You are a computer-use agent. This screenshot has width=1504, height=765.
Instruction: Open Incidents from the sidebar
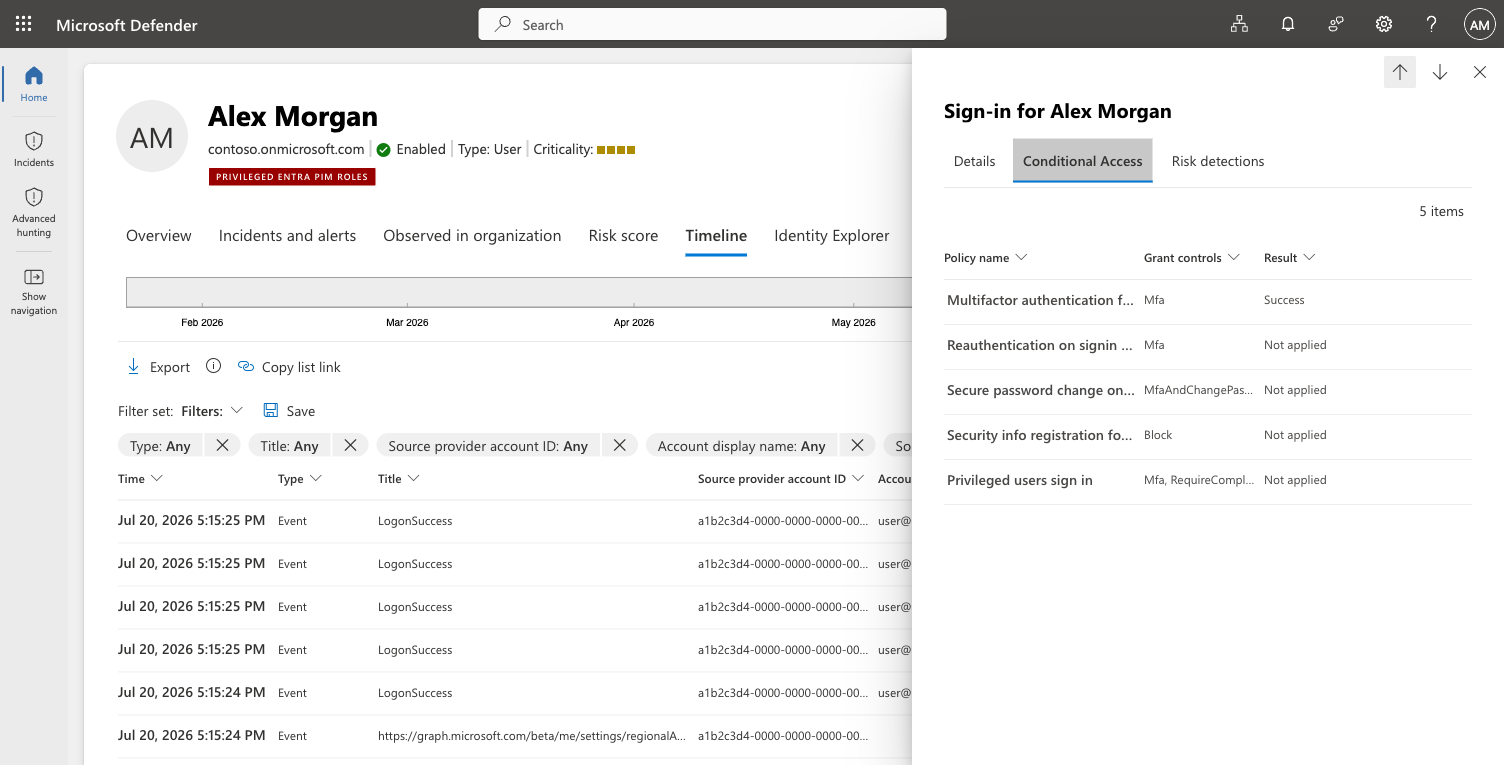(34, 149)
